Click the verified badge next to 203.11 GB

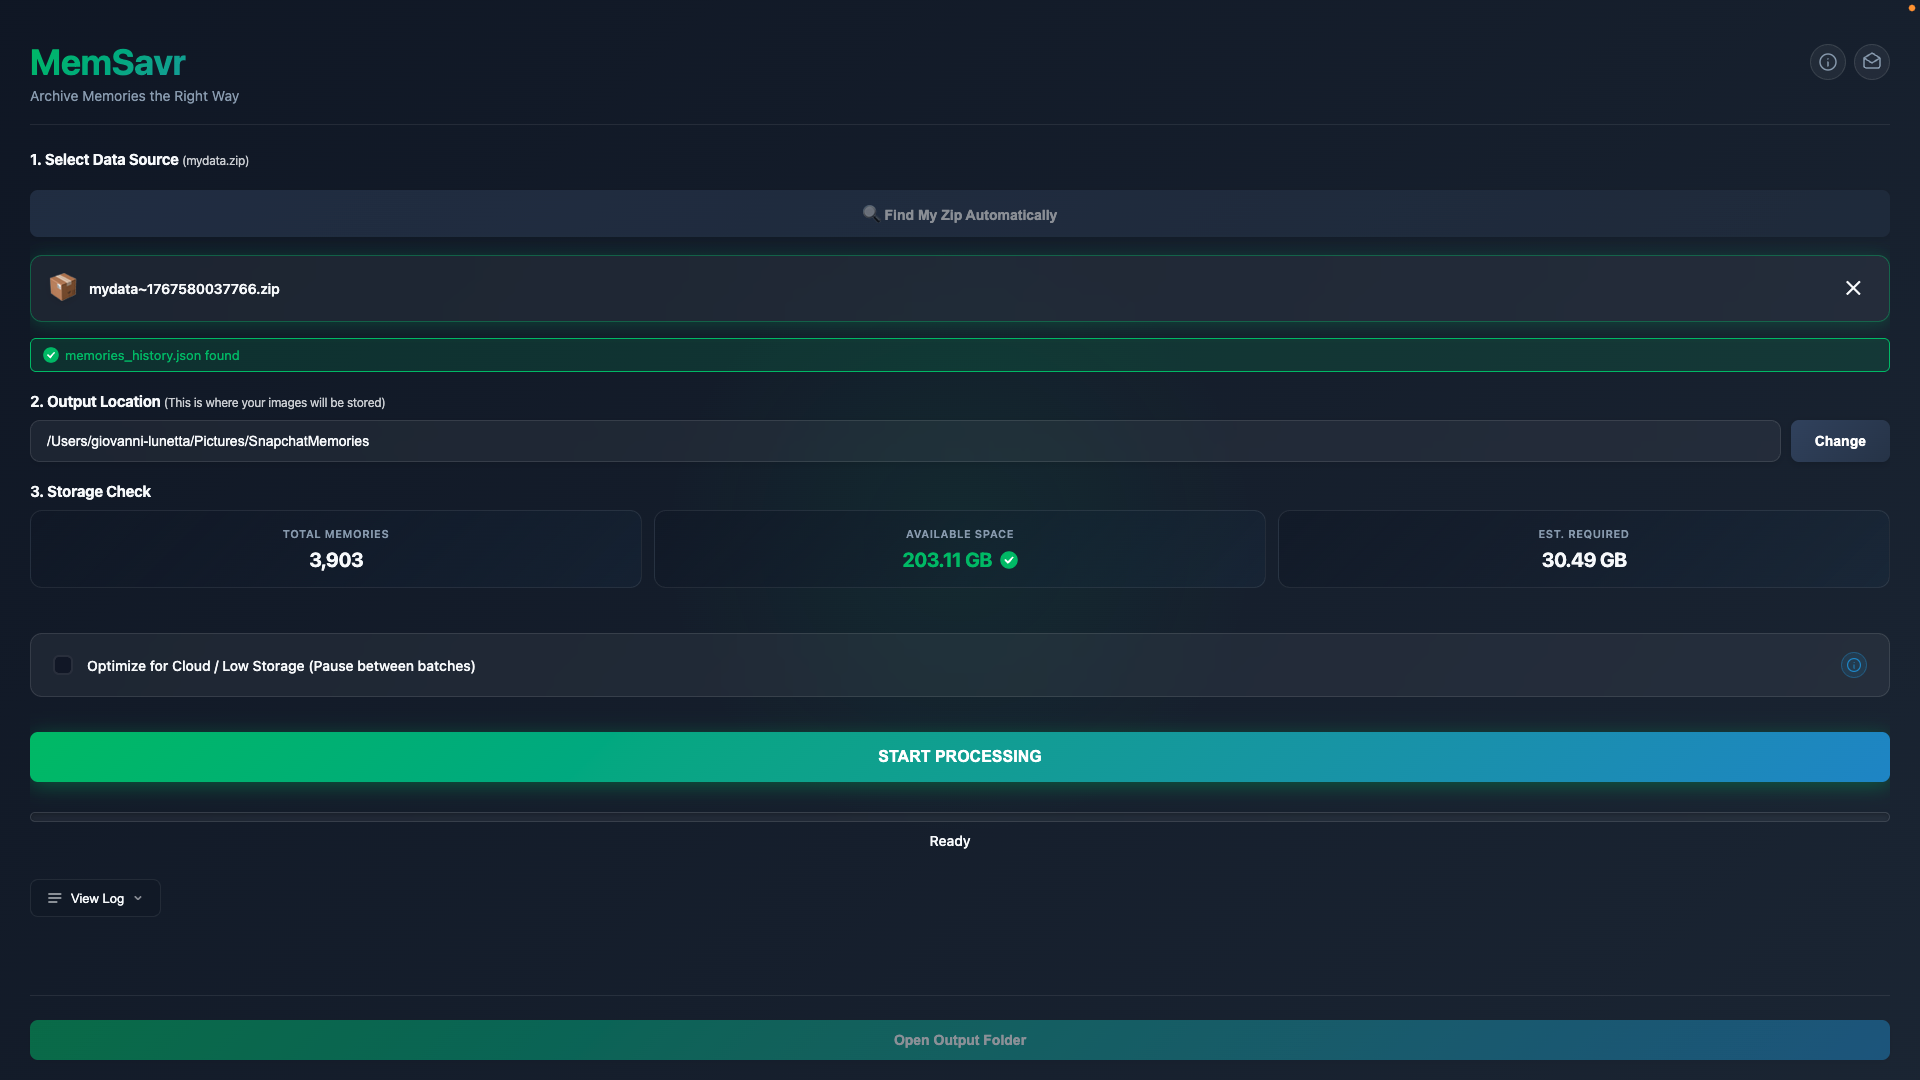tap(1009, 560)
